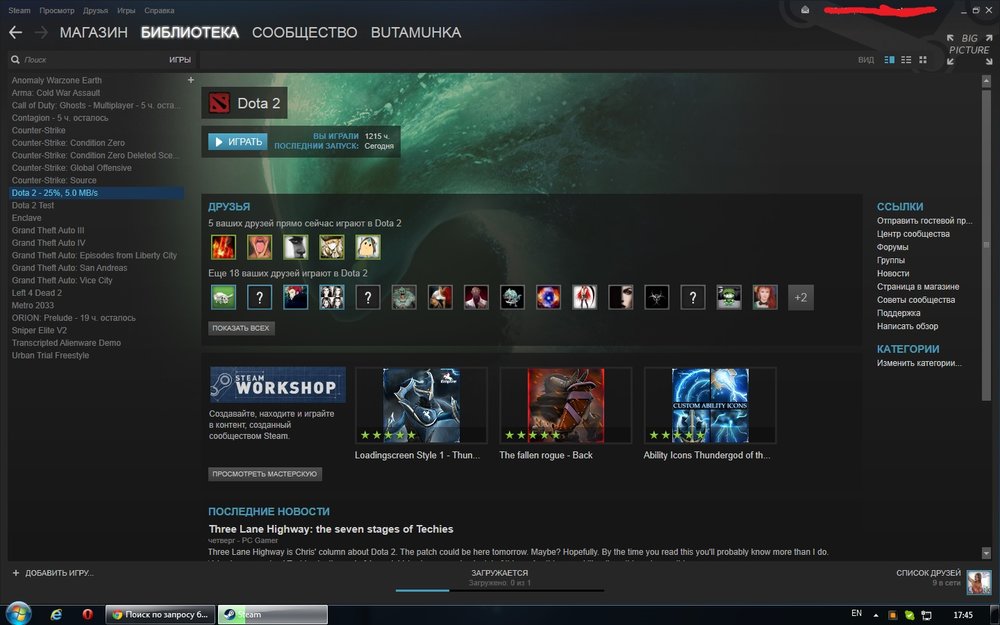1000x625 pixels.
Task: Open ДОБАВИТЬ ИГРУ add game menu
Action: click(53, 573)
